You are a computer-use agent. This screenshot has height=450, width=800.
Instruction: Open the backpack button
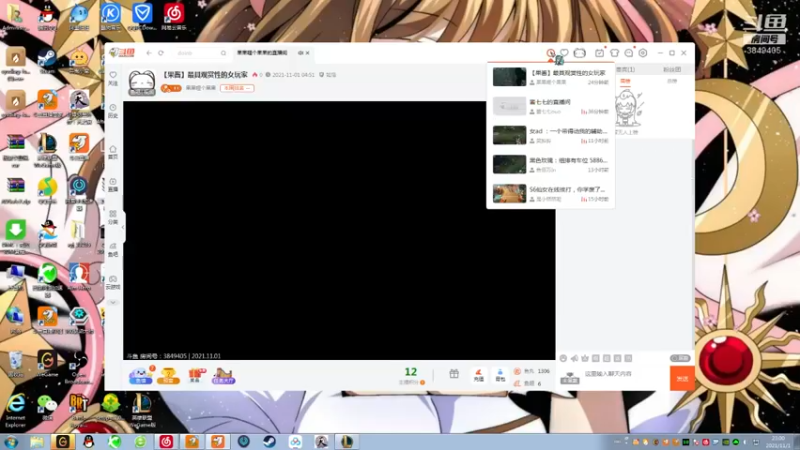coord(500,375)
